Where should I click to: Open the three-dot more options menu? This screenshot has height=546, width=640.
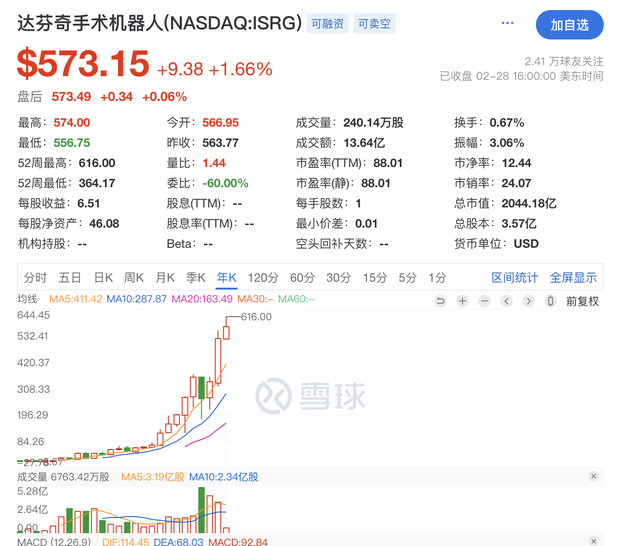(507, 23)
